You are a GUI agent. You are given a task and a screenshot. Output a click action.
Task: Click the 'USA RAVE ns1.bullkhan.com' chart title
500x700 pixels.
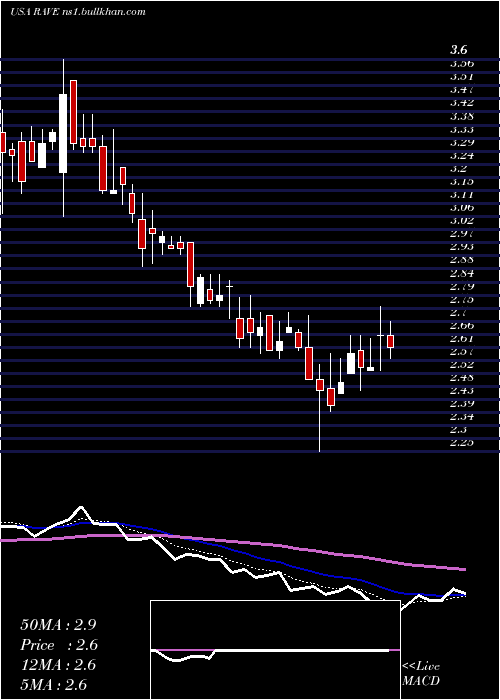click(78, 12)
